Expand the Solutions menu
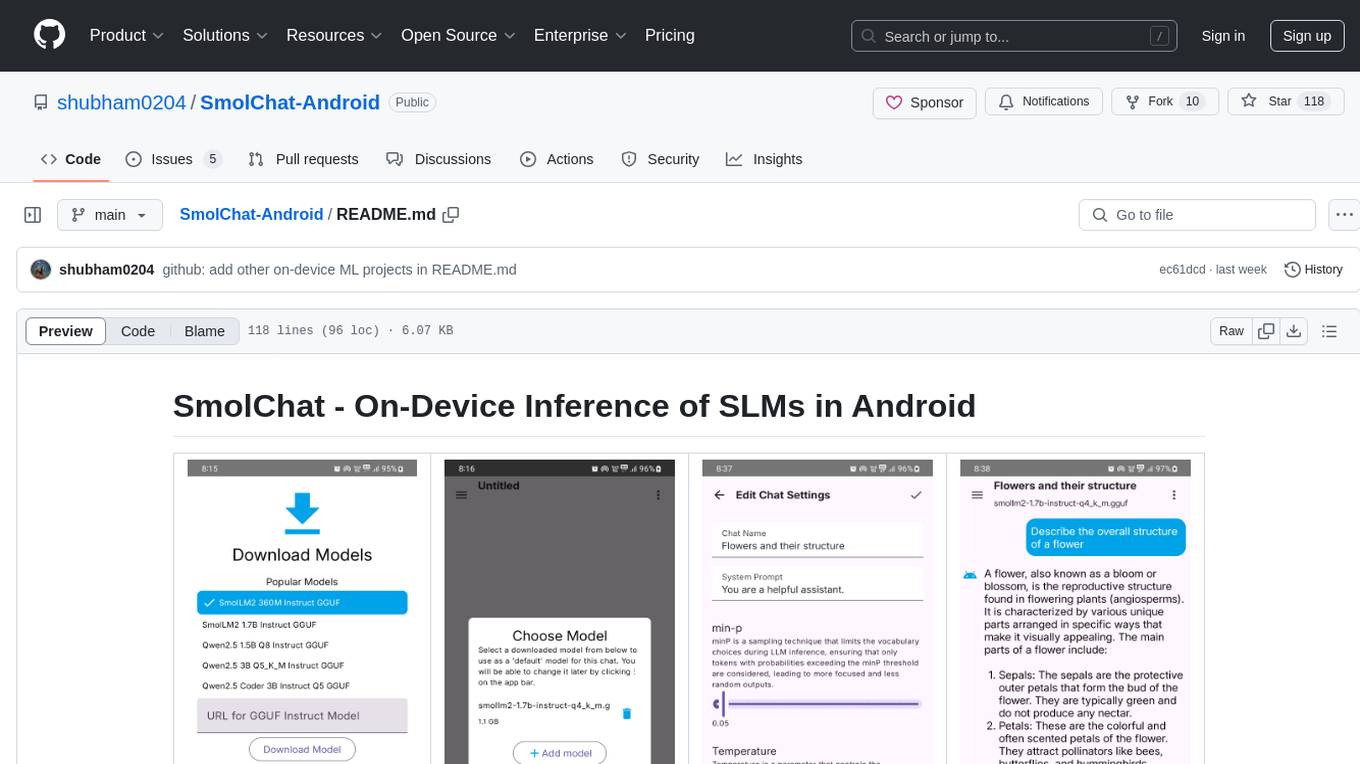The width and height of the screenshot is (1360, 764). point(225,35)
